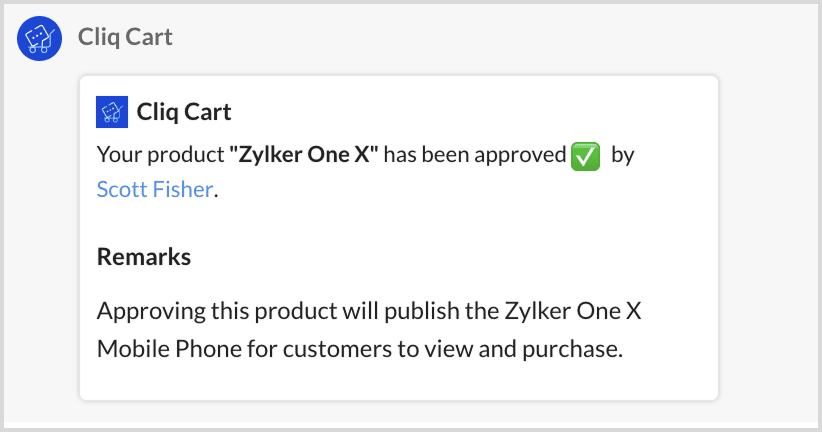Click the circular Cliq Cart bot avatar
Screen dimensions: 822x432
pyautogui.click(x=39, y=39)
